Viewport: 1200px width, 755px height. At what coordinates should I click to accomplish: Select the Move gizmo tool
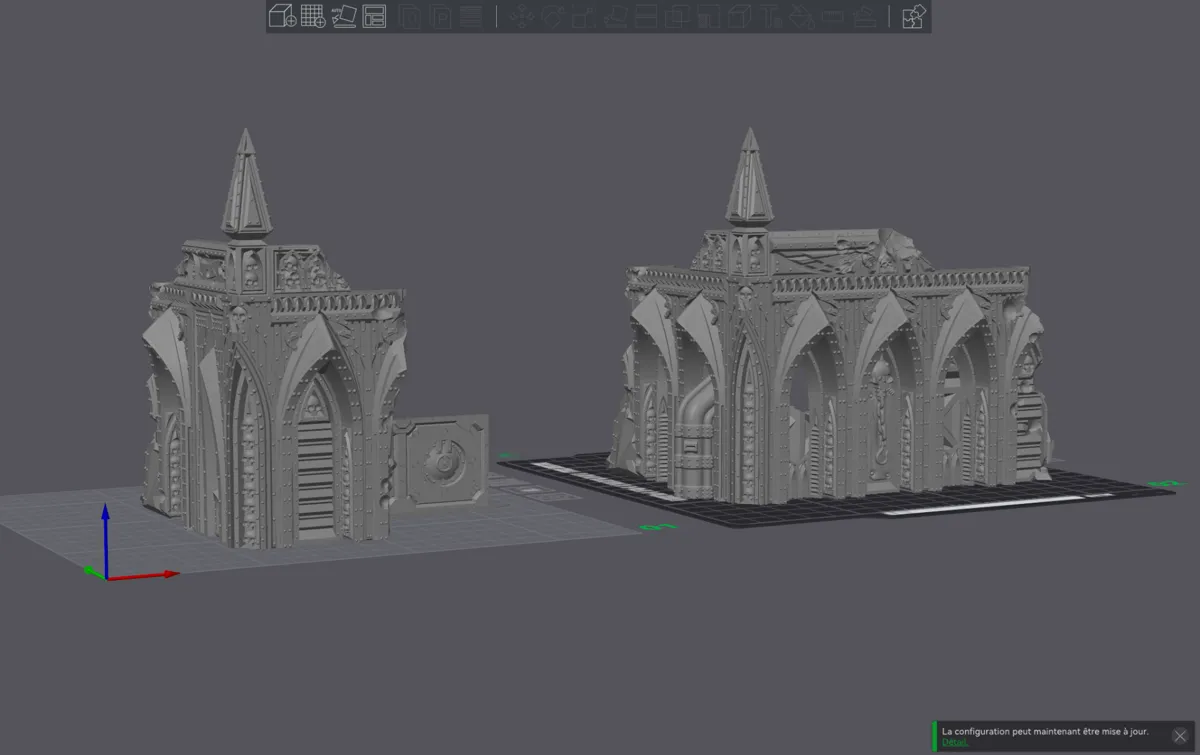point(521,16)
